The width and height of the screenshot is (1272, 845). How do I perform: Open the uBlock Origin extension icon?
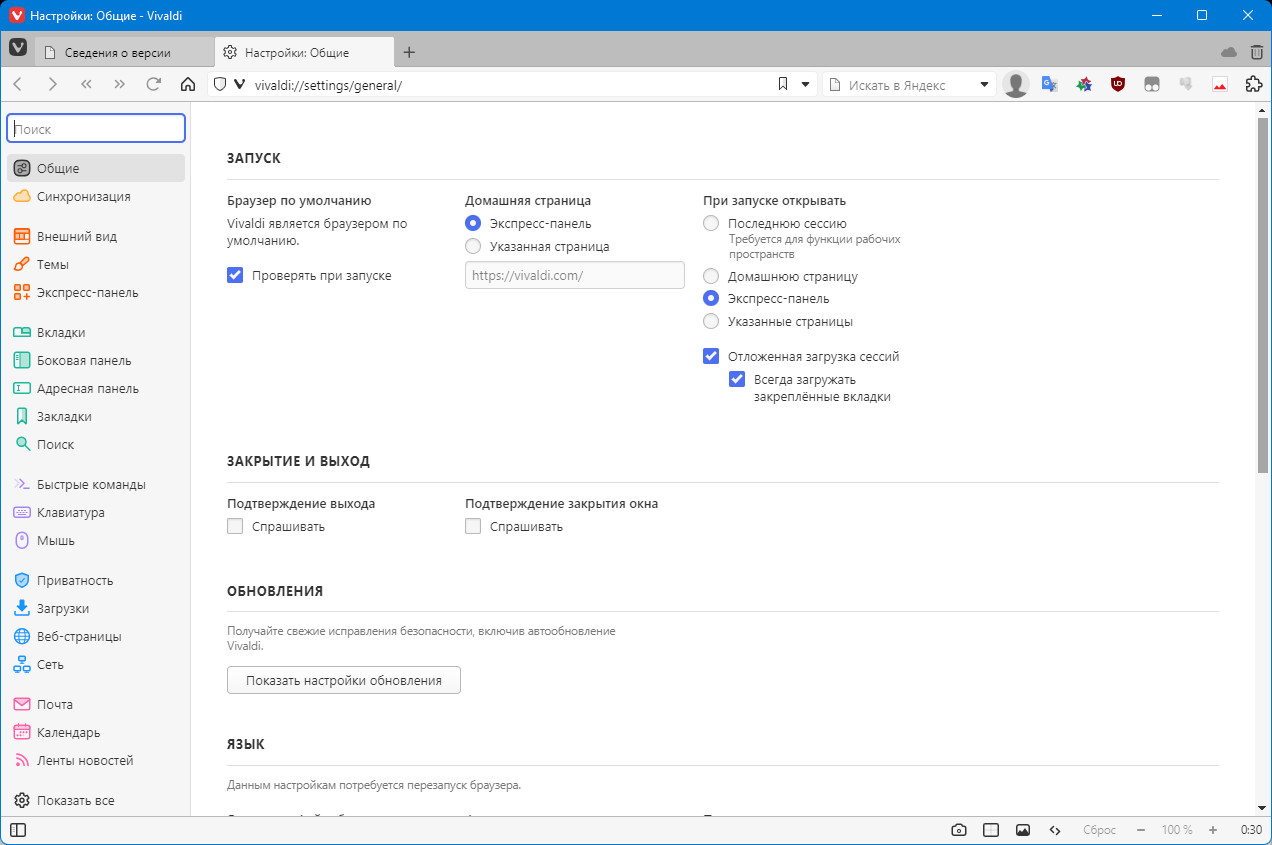(x=1118, y=85)
